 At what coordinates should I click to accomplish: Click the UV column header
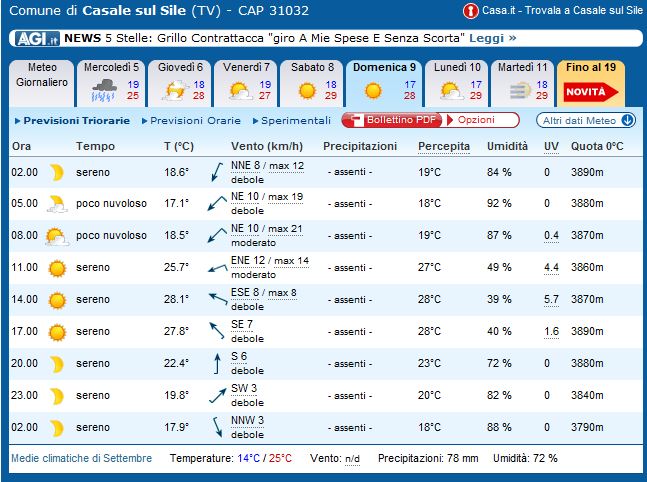(x=551, y=146)
